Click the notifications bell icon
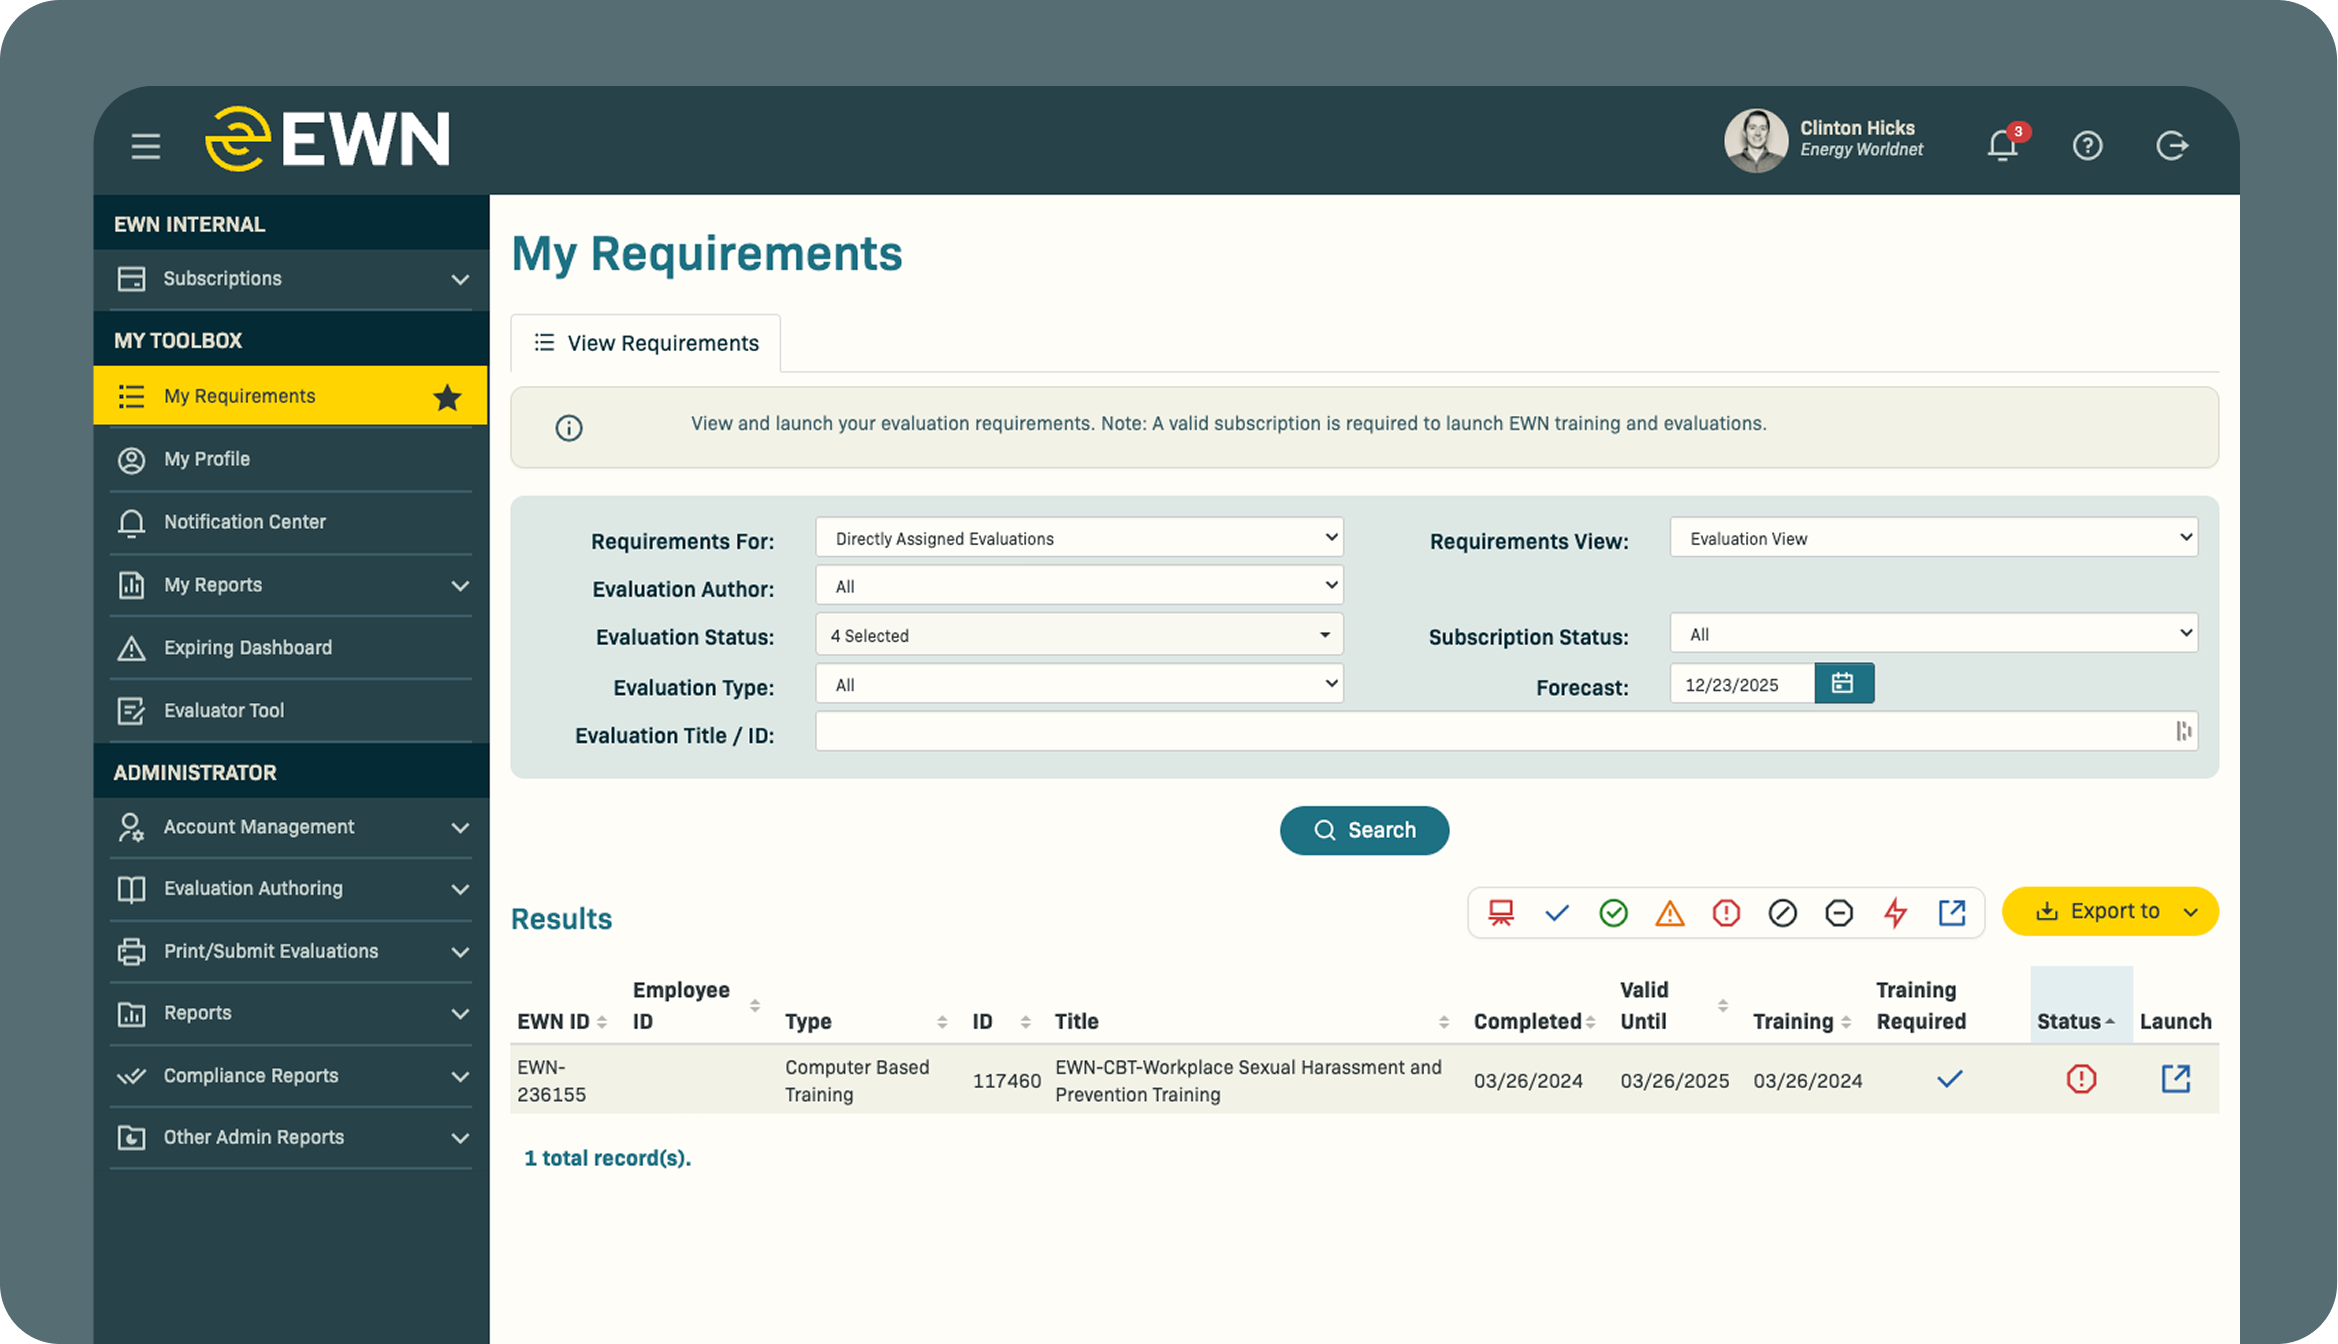 2002,146
